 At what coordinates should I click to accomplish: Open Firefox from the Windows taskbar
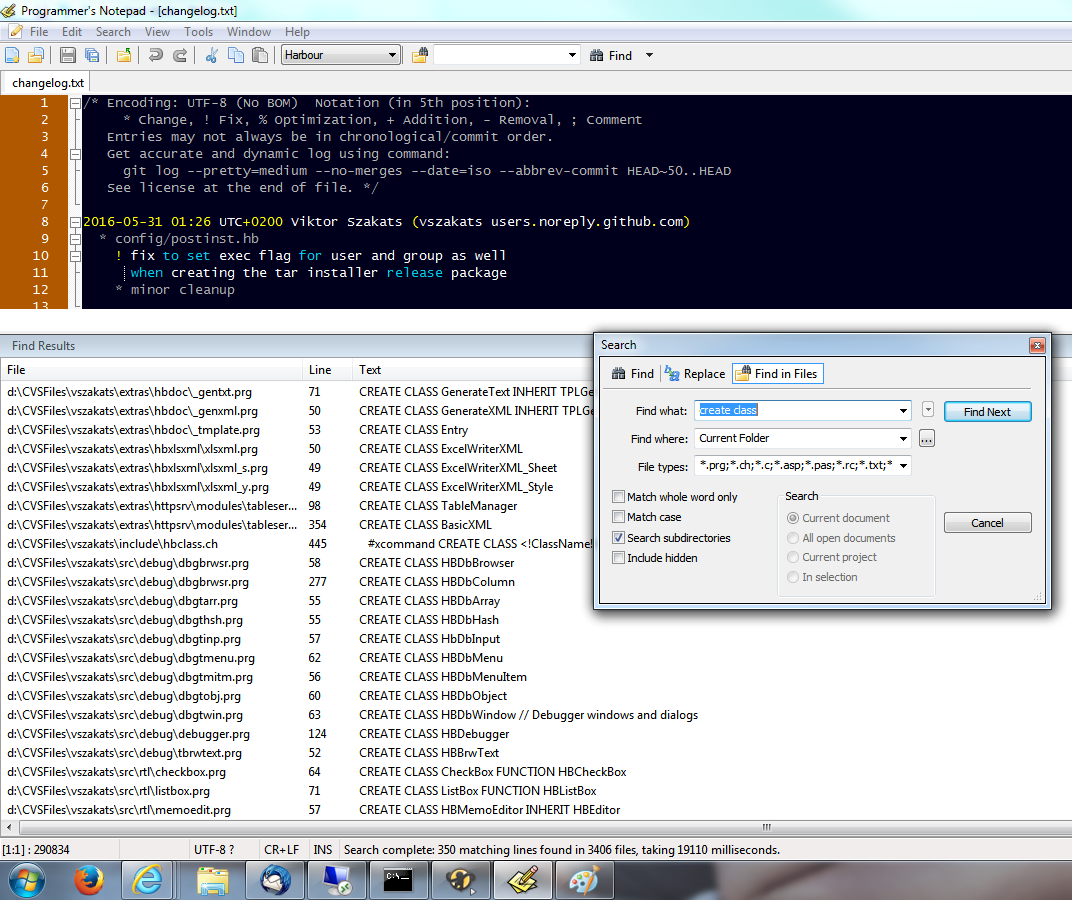pyautogui.click(x=90, y=880)
